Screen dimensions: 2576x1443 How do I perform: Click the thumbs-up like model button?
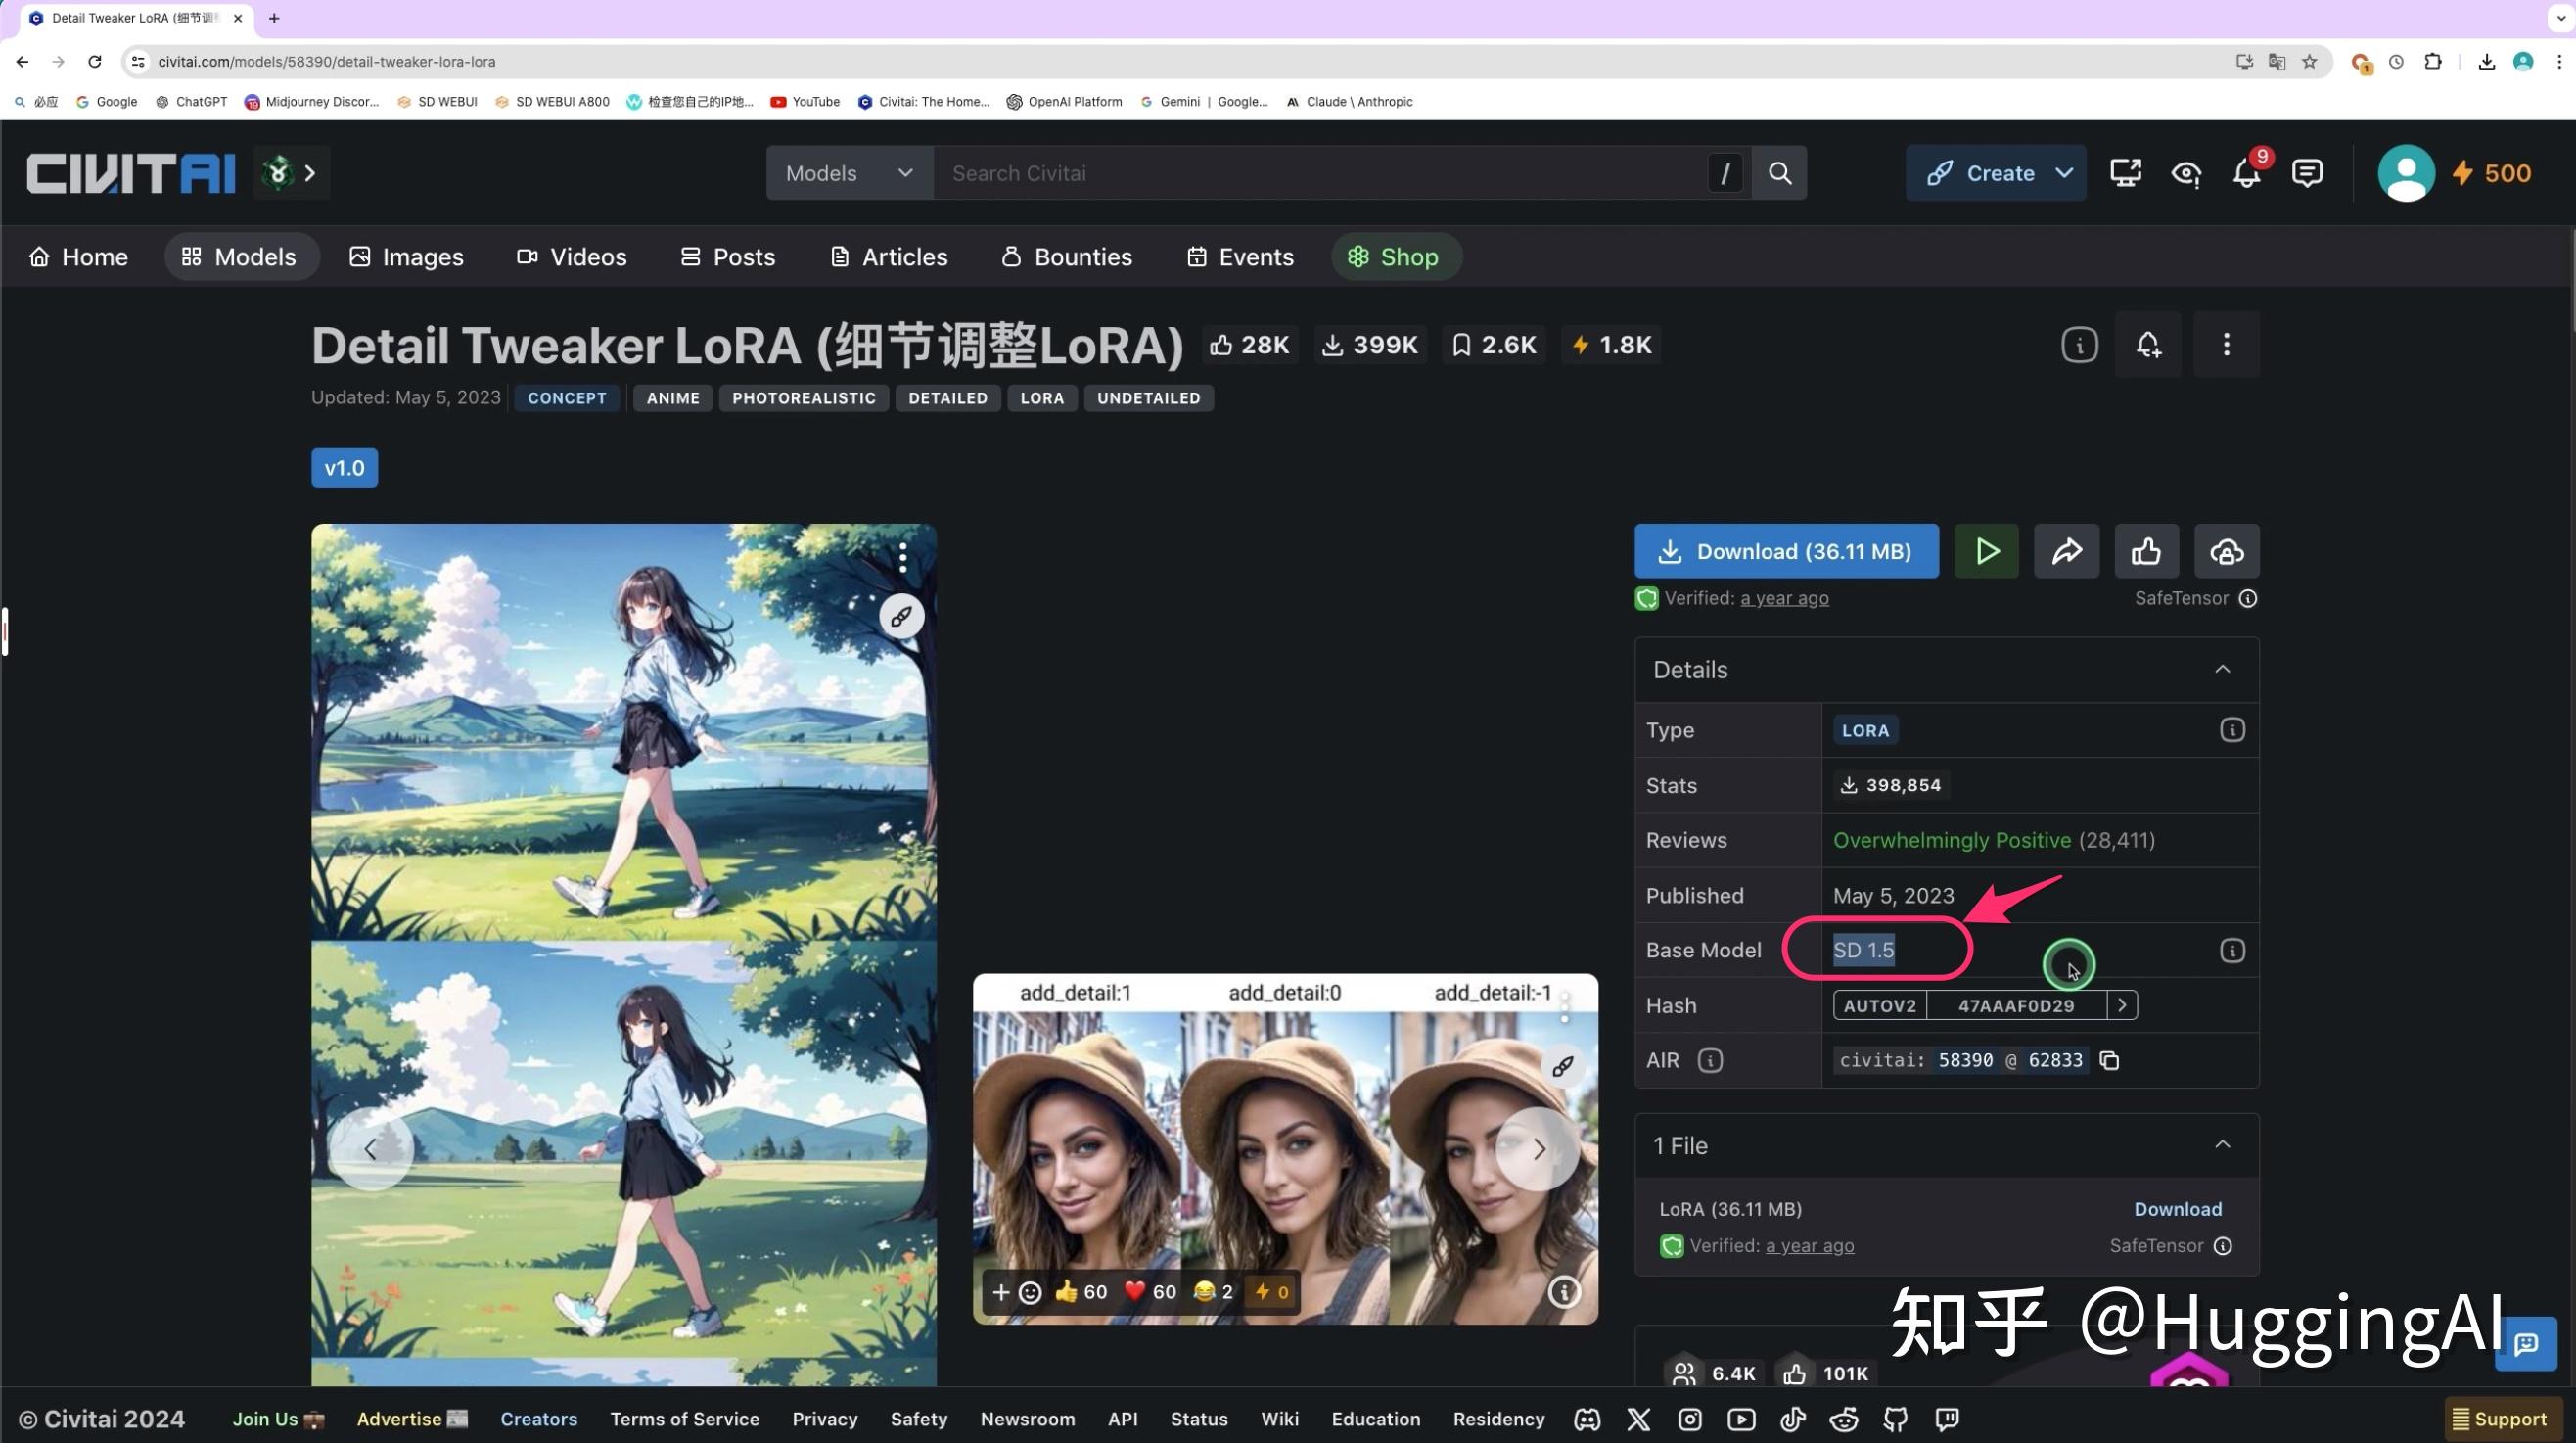(2146, 551)
